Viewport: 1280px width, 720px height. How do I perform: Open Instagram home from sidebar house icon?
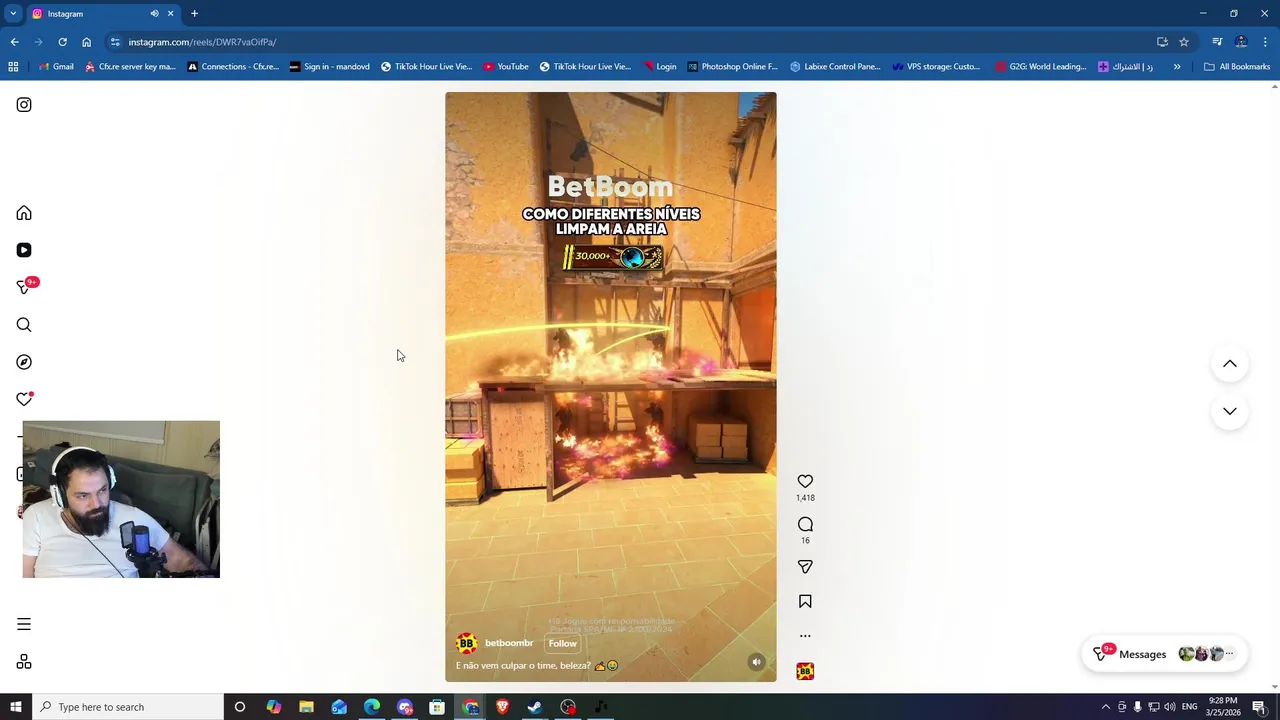click(x=24, y=213)
